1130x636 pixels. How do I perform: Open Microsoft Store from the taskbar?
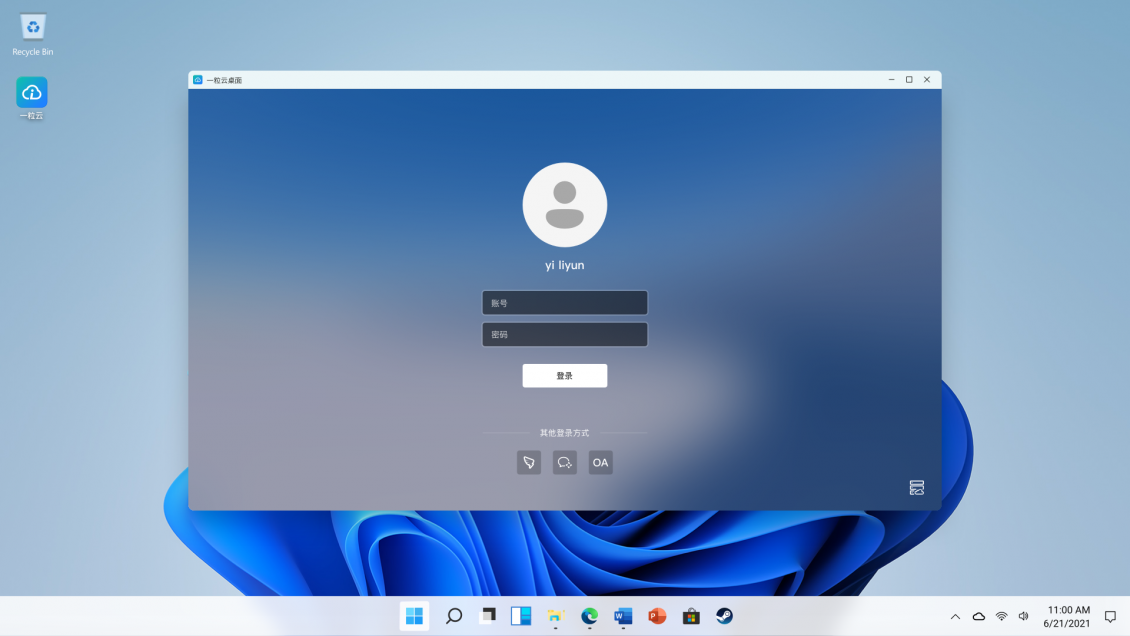(x=691, y=616)
